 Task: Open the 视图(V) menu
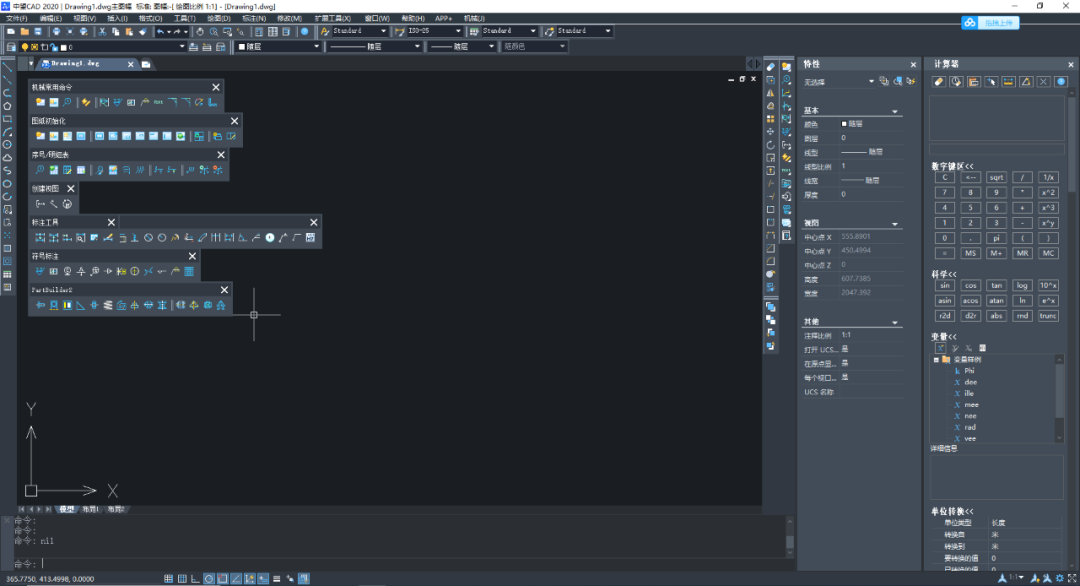point(84,19)
